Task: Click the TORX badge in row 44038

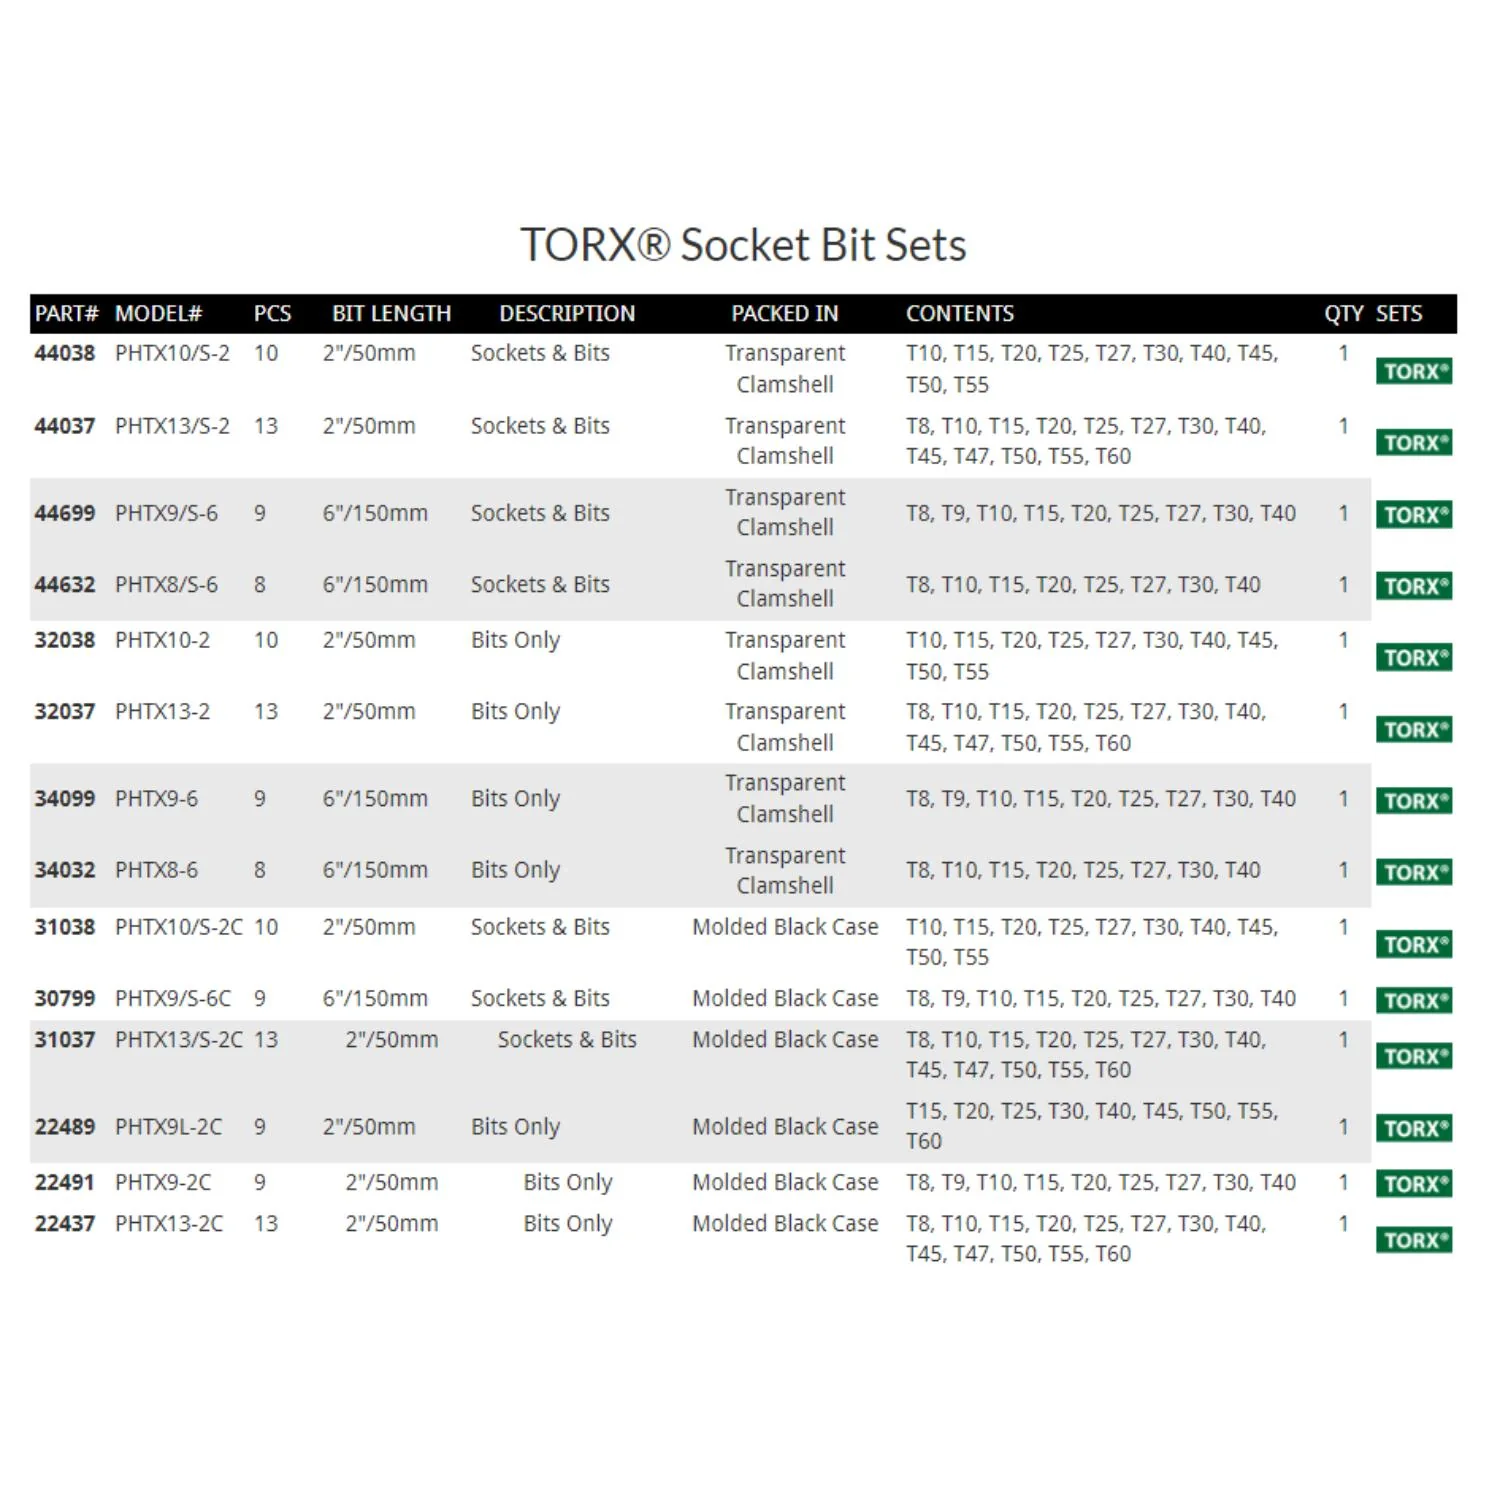Action: (1413, 371)
